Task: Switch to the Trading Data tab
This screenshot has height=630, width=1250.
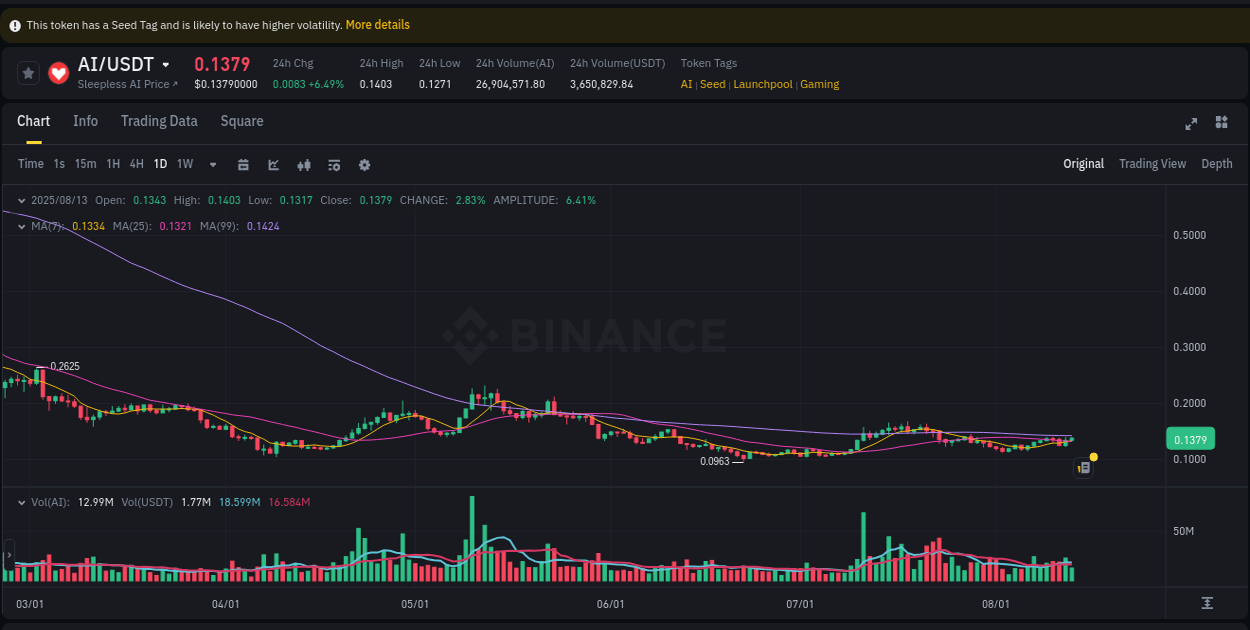Action: tap(159, 120)
